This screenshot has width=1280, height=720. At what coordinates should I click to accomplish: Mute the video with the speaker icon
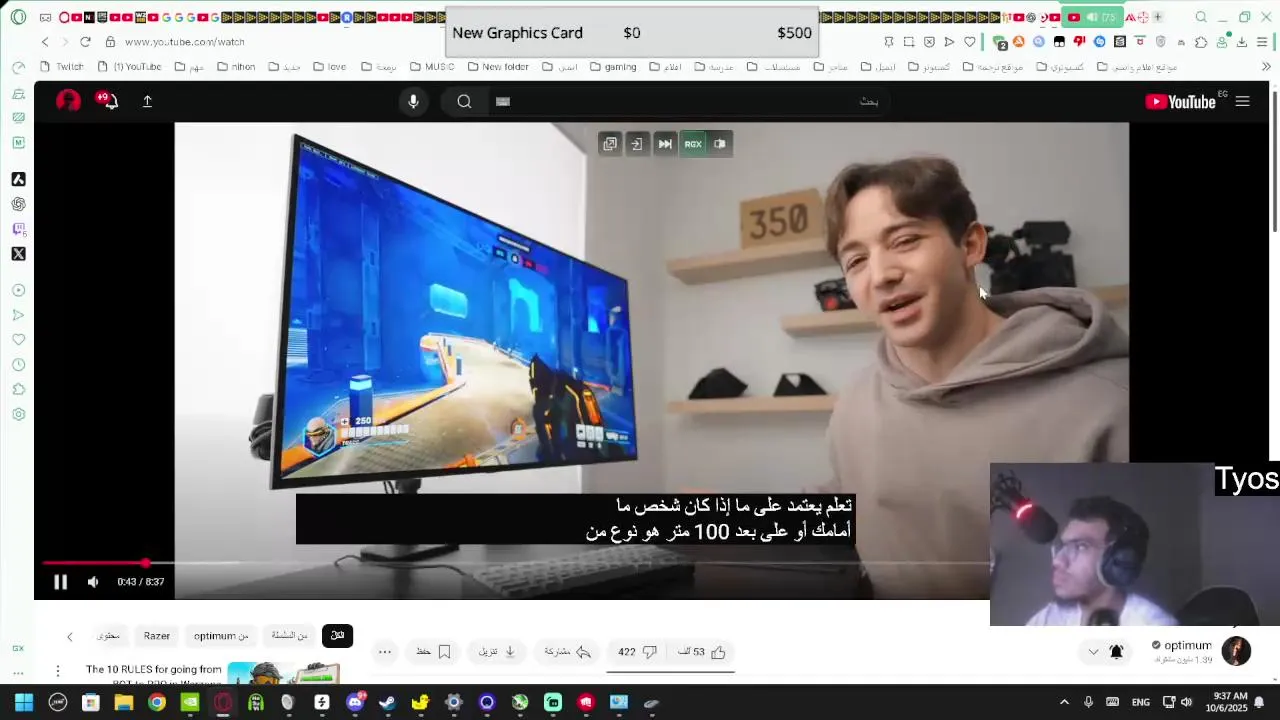tap(93, 582)
